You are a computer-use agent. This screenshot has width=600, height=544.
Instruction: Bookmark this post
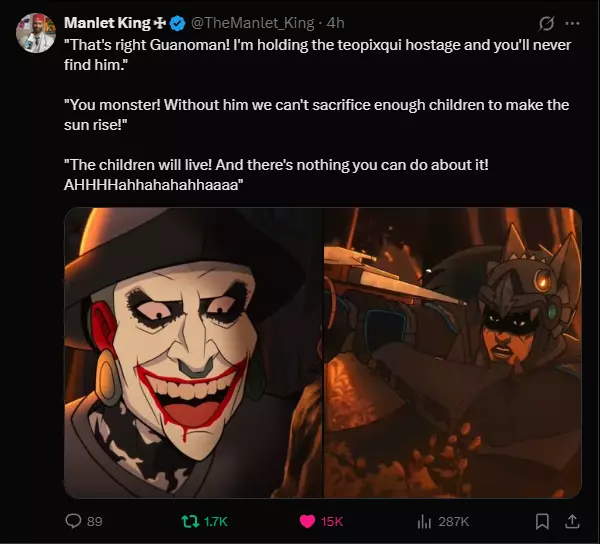tap(542, 521)
